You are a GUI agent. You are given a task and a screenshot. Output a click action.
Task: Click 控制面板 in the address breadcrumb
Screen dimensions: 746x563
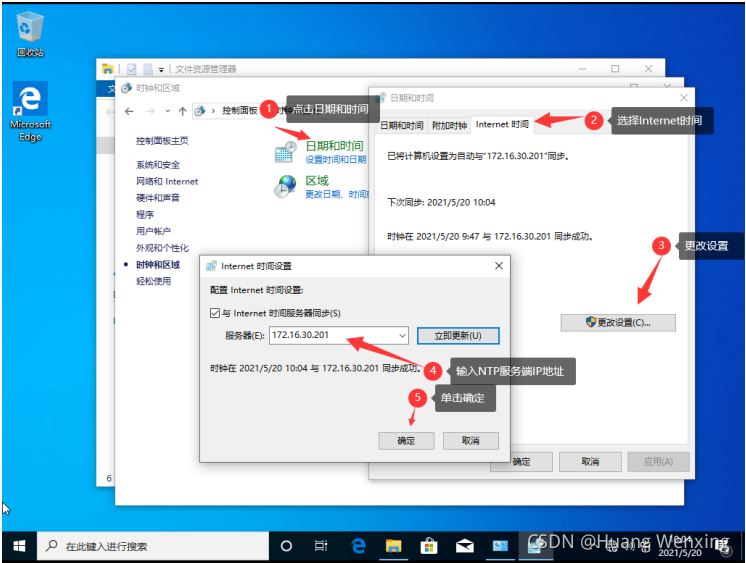(240, 110)
